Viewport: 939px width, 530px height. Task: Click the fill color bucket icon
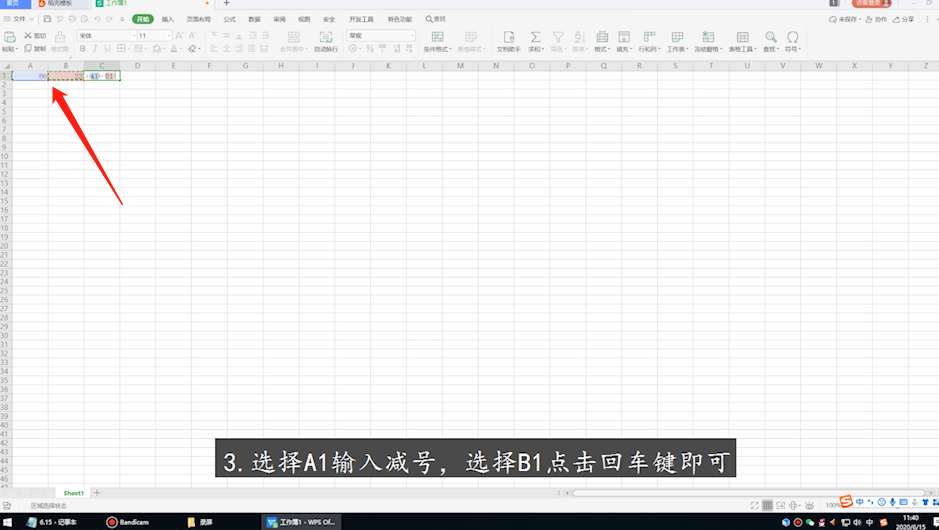(x=157, y=49)
